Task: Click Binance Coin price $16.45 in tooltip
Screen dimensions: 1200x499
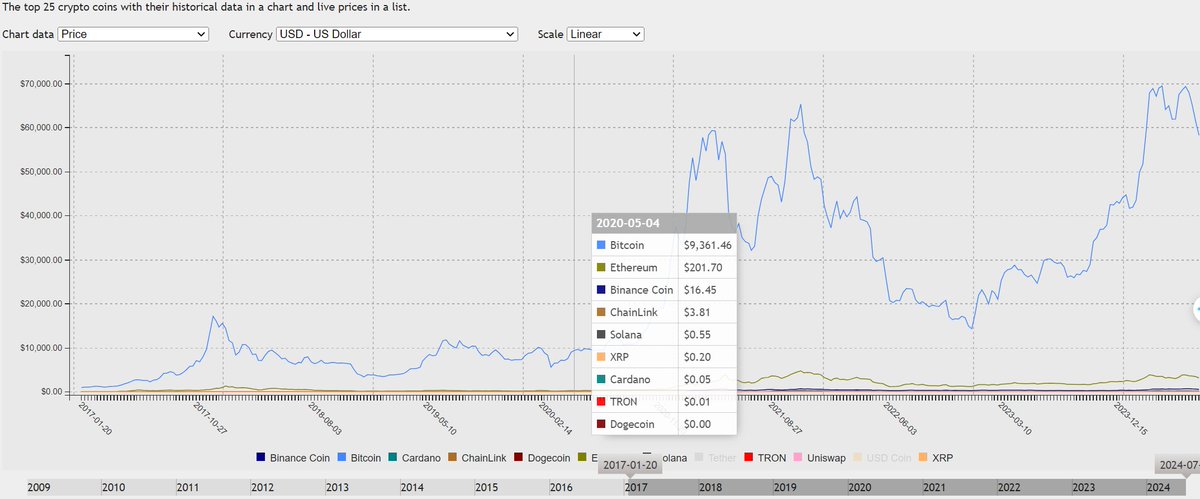Action: click(x=699, y=290)
